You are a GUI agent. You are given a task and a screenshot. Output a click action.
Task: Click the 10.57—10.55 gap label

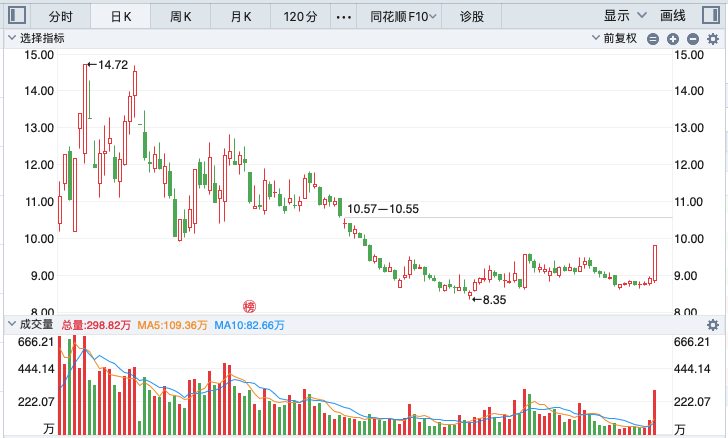pos(383,209)
